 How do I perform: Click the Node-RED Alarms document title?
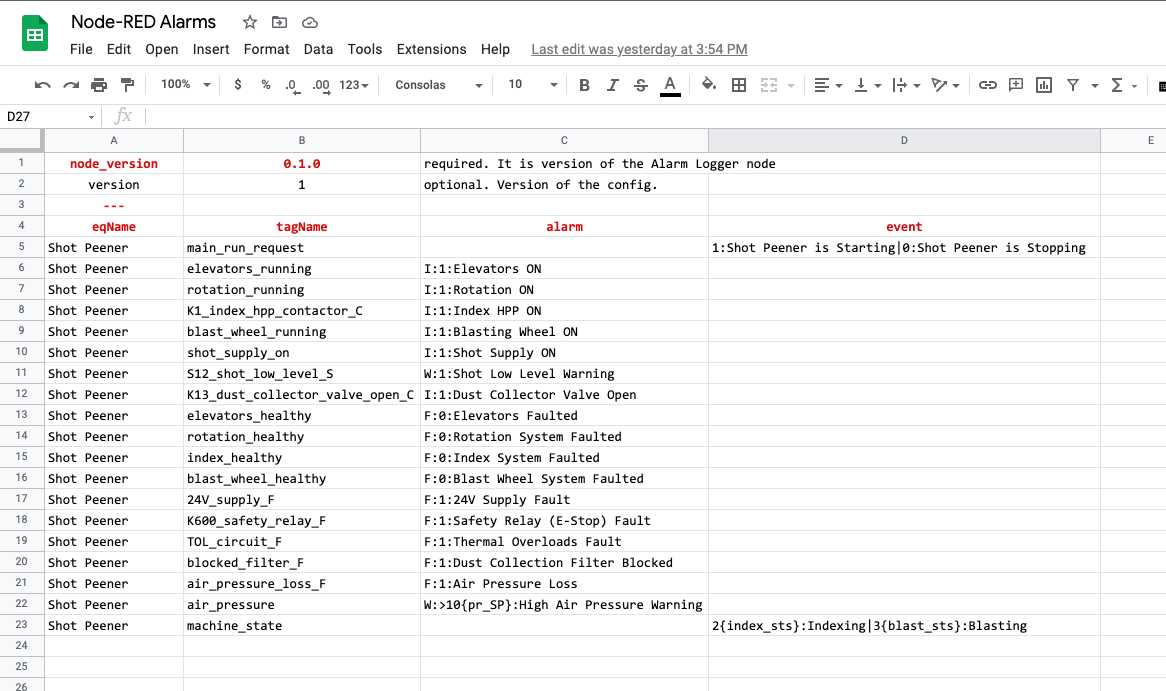(x=144, y=22)
